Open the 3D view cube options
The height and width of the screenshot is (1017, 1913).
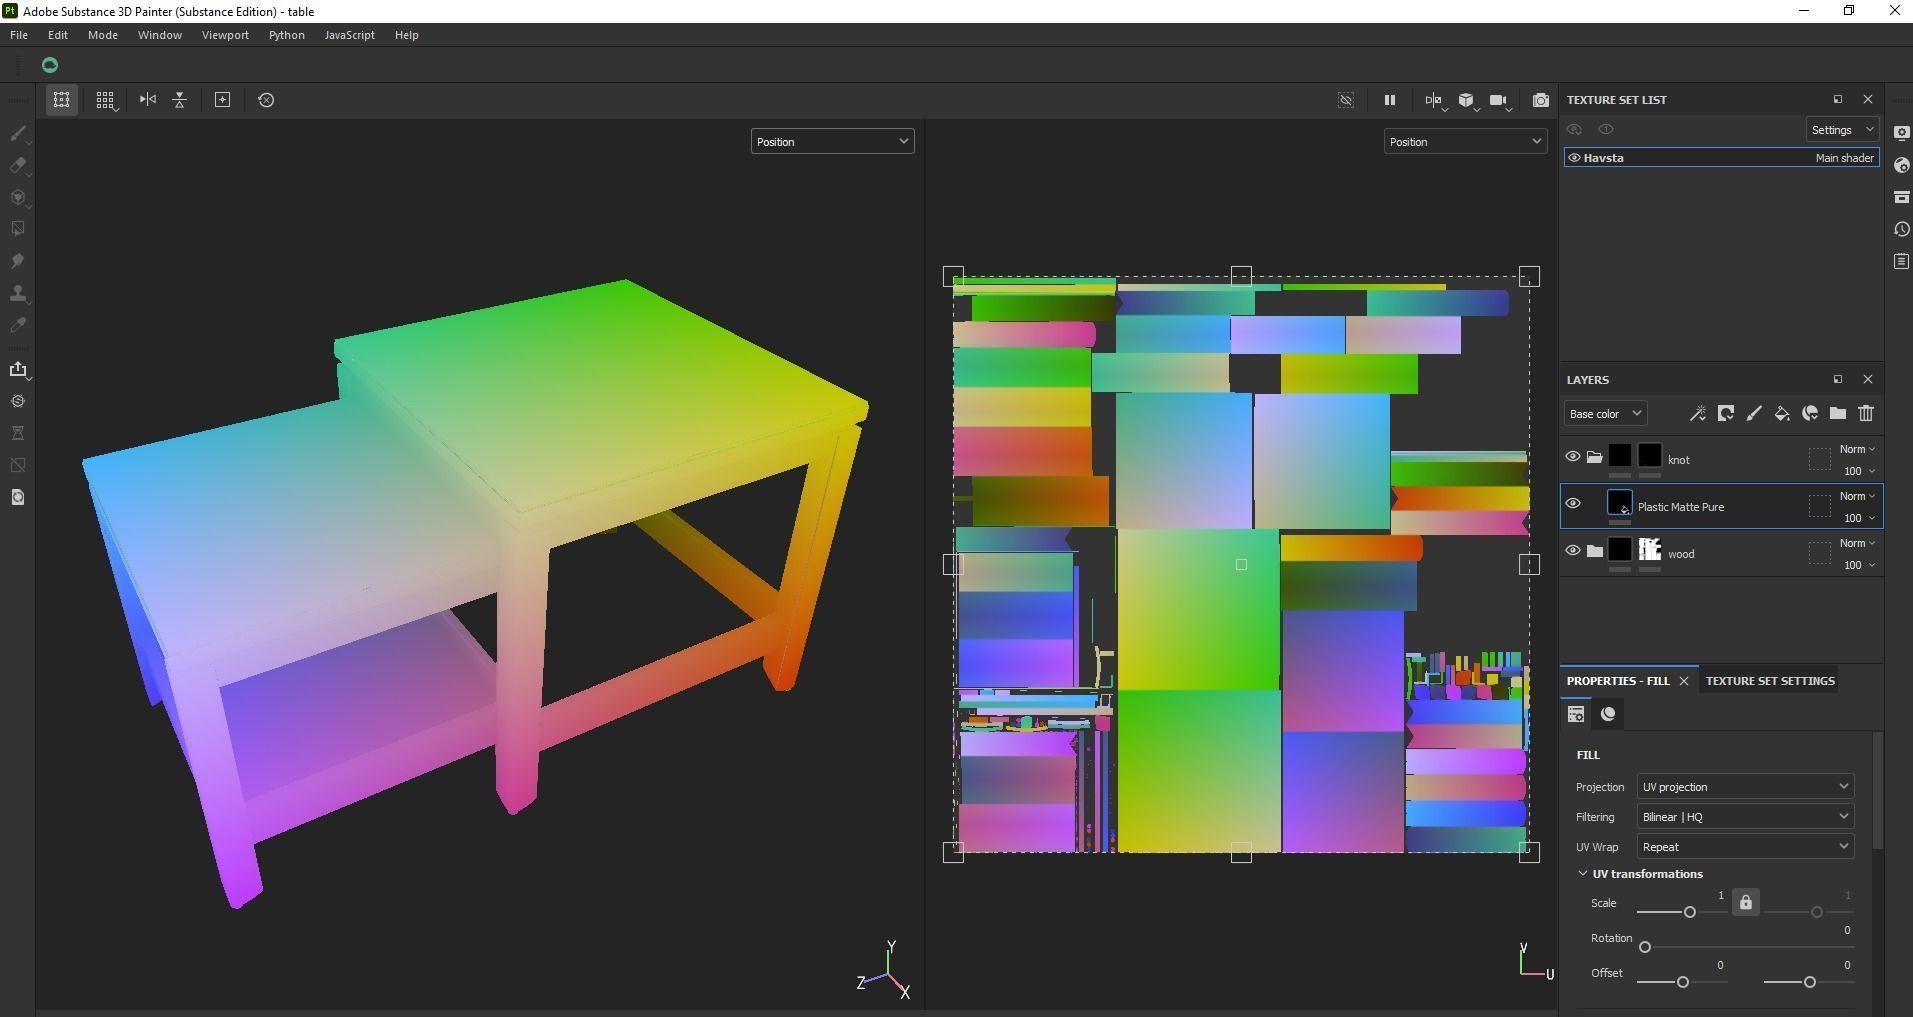pos(1467,100)
